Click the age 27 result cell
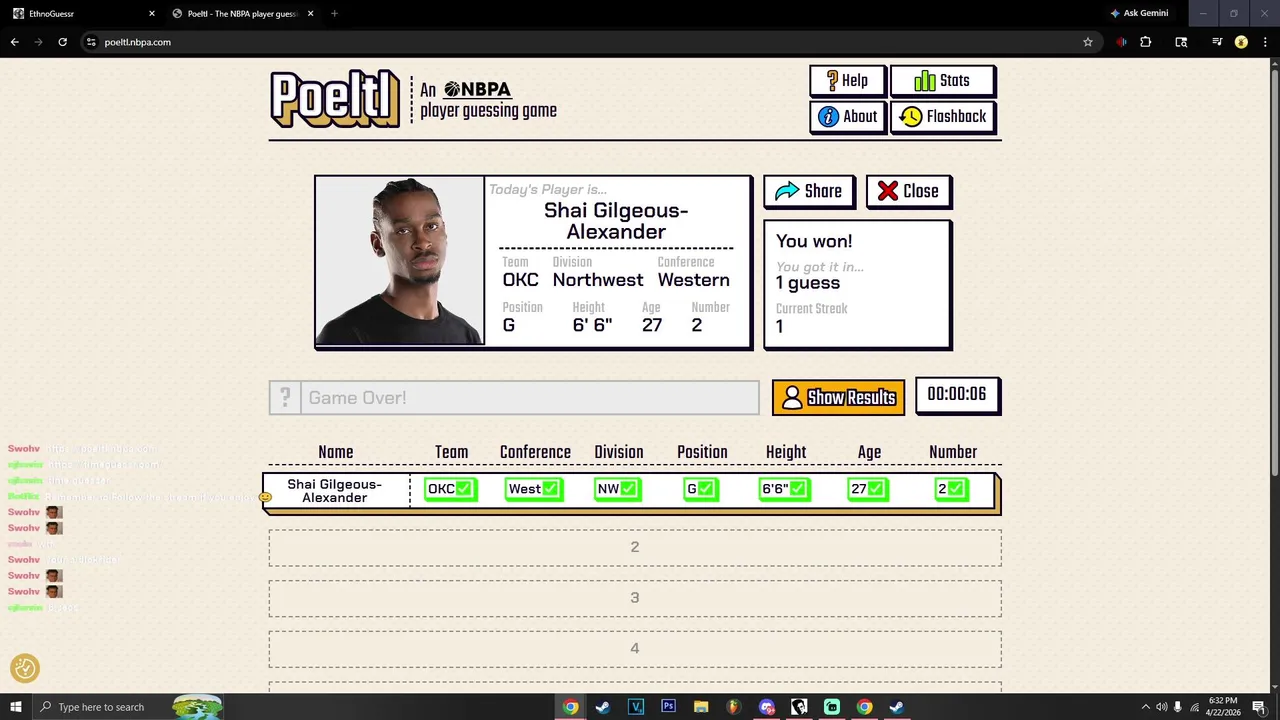The width and height of the screenshot is (1280, 720). click(868, 489)
